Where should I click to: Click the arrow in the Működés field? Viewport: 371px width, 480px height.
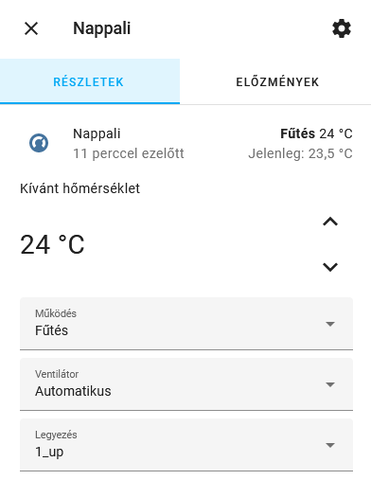[x=330, y=324]
